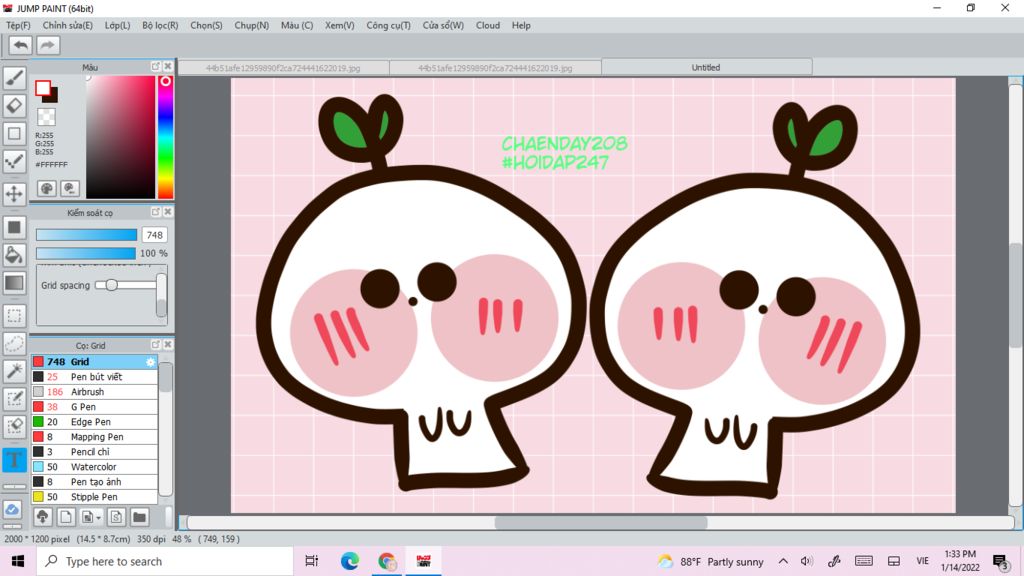Select the Stipple Pen brush
The height and width of the screenshot is (576, 1024).
tap(95, 497)
